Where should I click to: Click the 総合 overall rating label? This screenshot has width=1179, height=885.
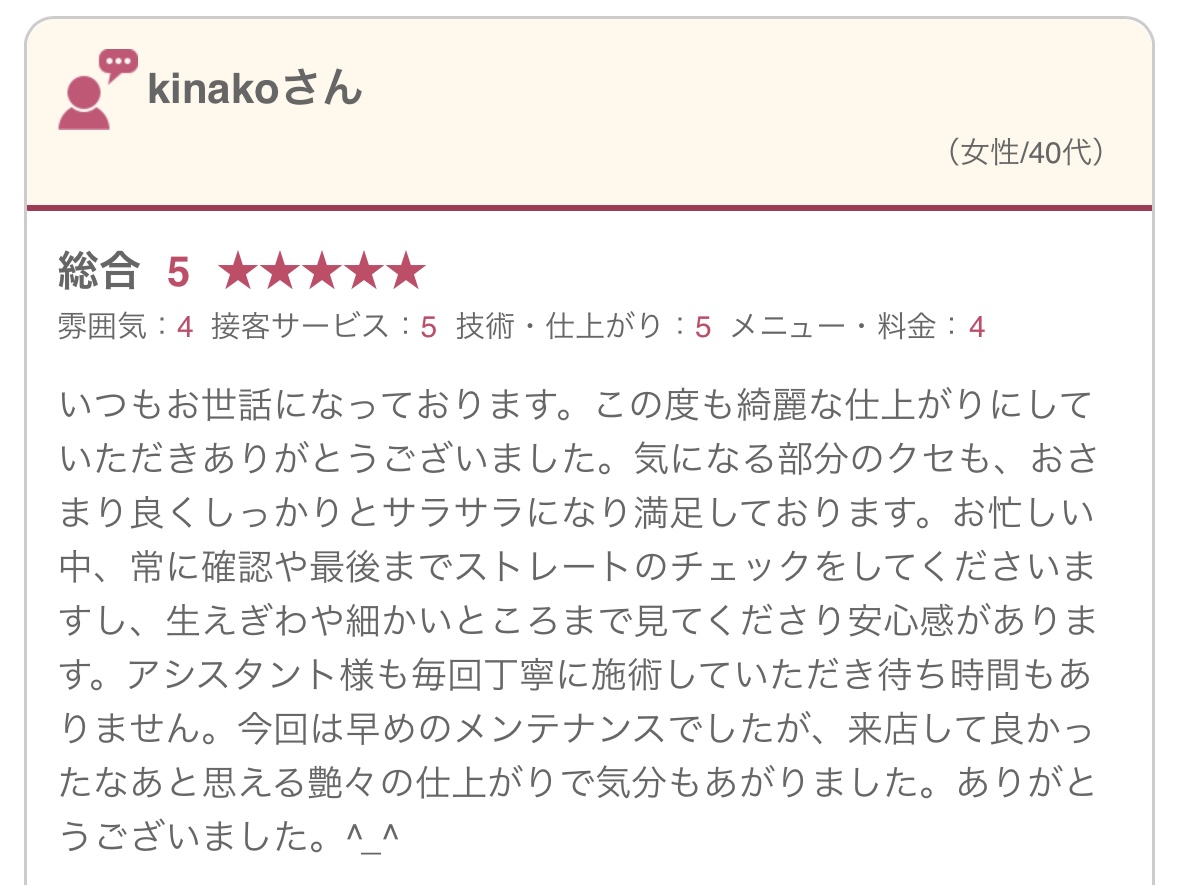click(x=99, y=271)
